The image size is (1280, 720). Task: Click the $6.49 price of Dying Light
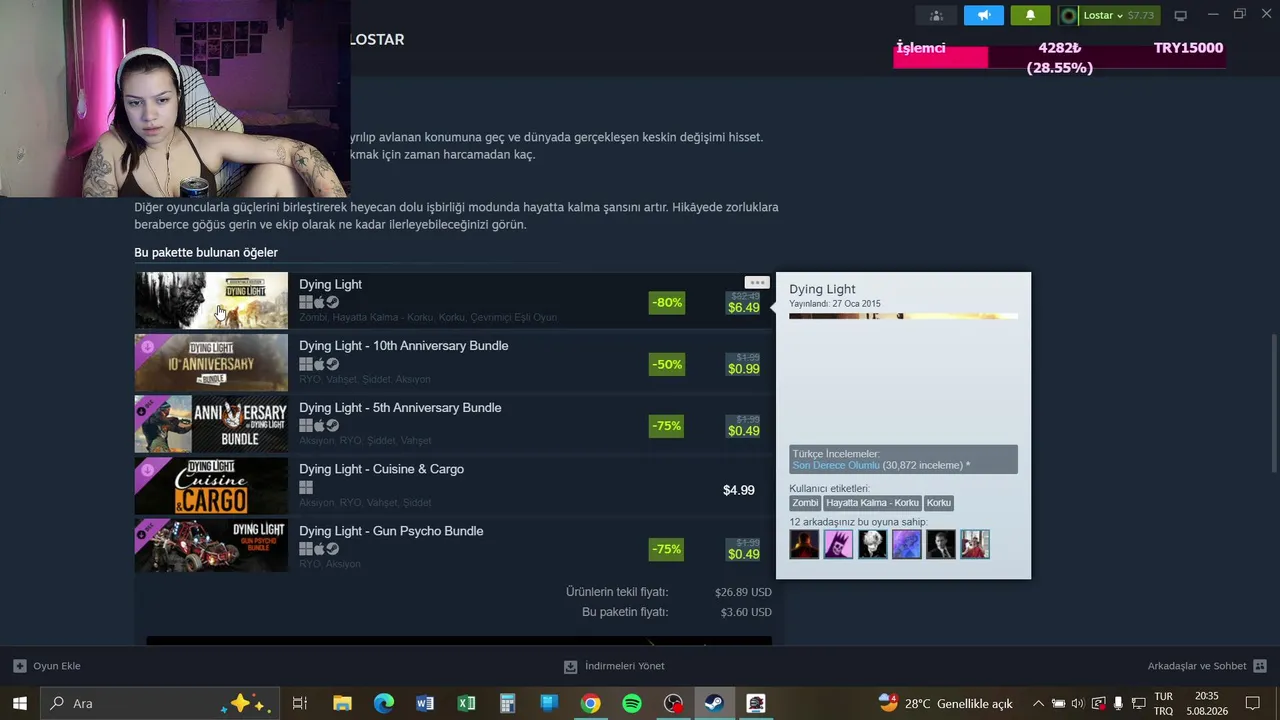[x=743, y=308]
